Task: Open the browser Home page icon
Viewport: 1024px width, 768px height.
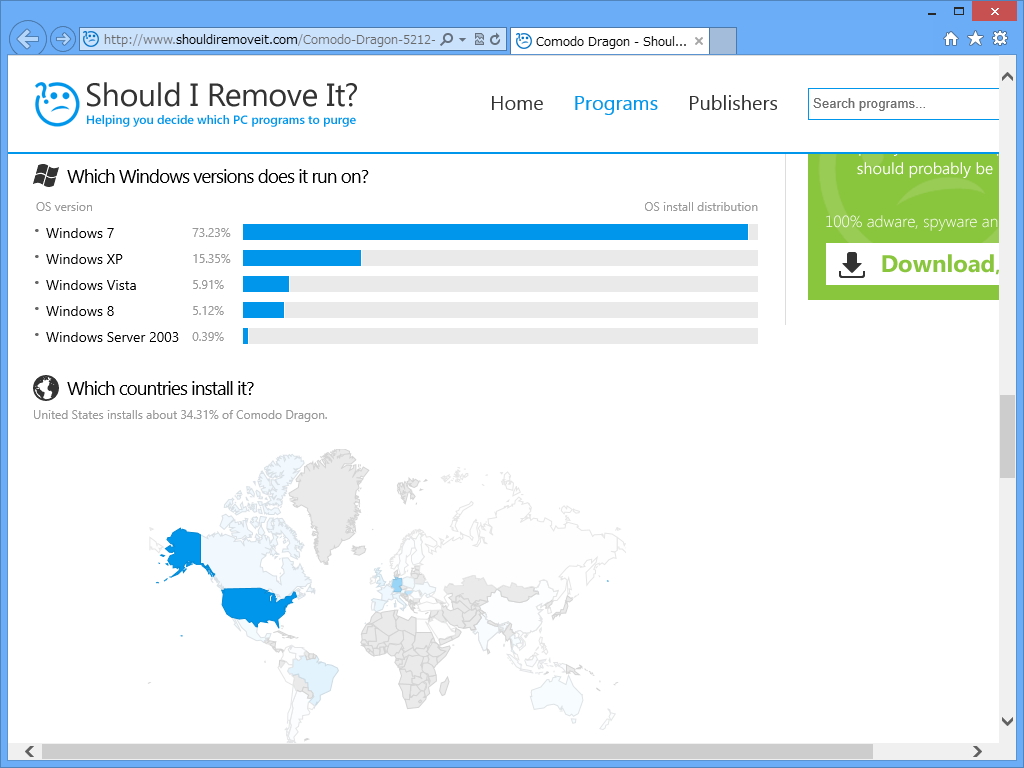Action: 951,39
